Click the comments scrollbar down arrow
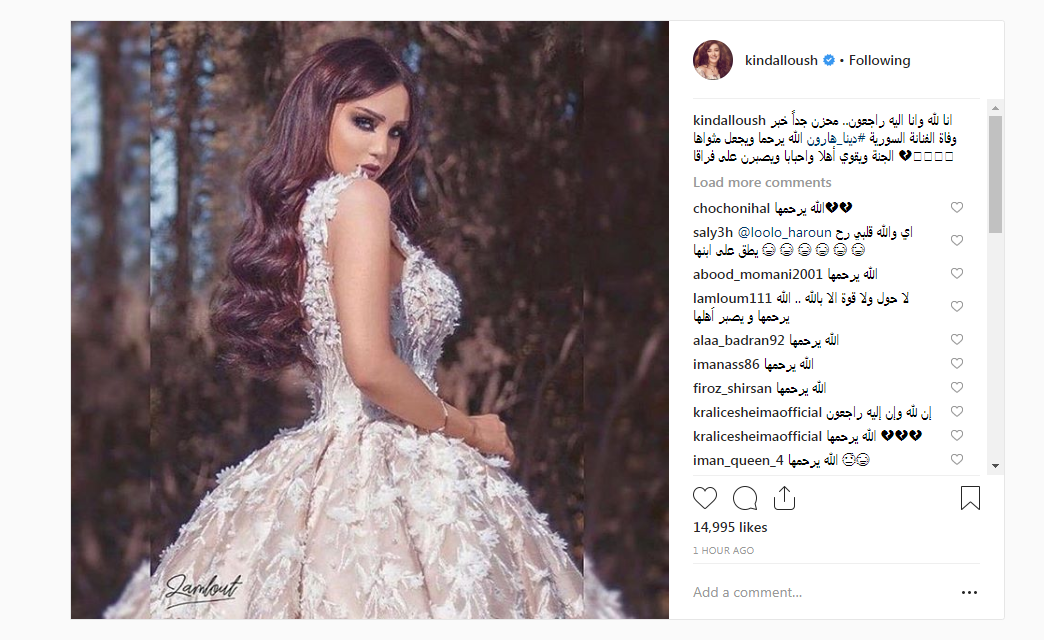This screenshot has height=640, width=1044. (x=995, y=466)
